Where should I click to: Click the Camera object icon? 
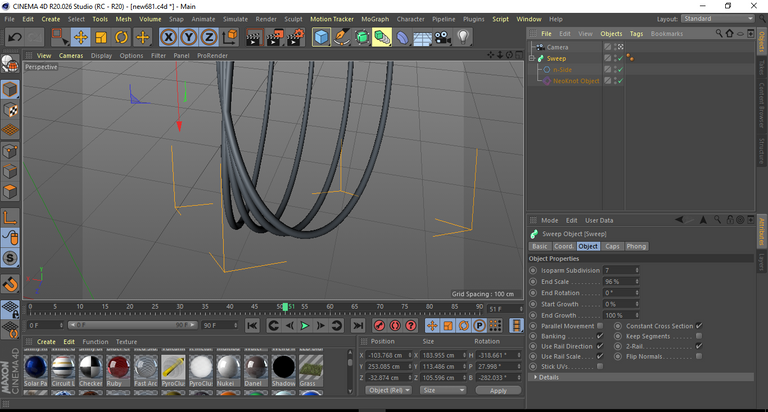[x=443, y=37]
